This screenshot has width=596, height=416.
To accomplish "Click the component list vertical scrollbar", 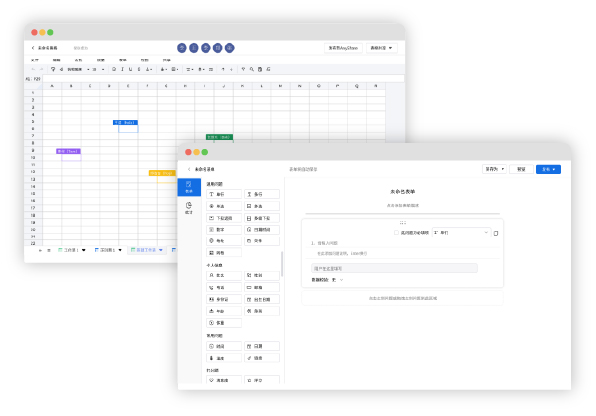I will click(x=282, y=264).
